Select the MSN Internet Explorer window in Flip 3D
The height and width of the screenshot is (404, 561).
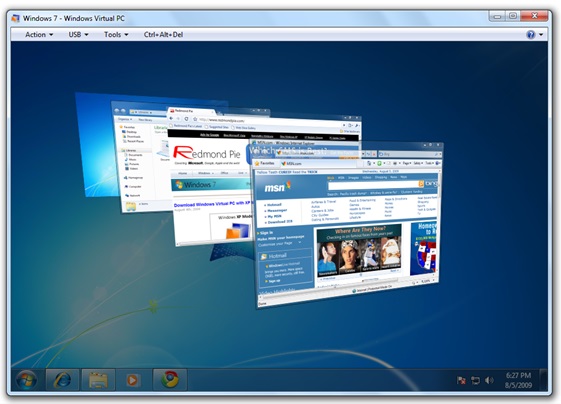346,225
